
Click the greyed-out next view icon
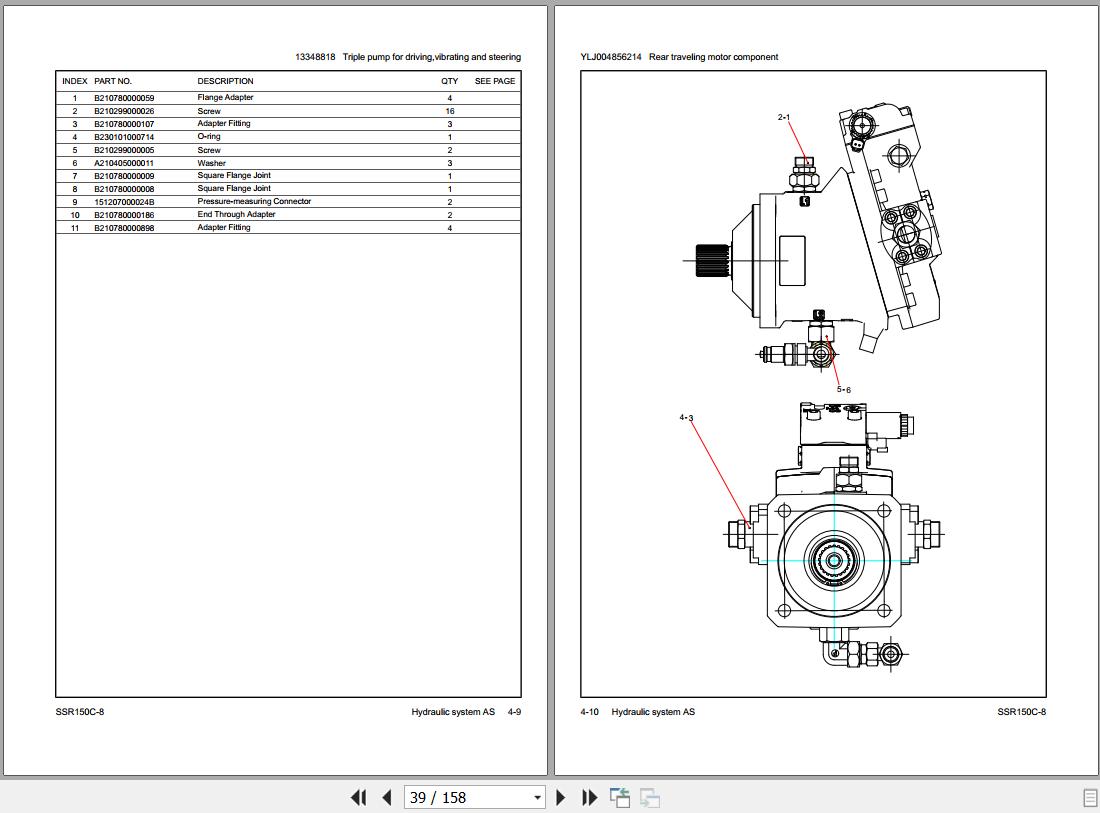point(650,798)
